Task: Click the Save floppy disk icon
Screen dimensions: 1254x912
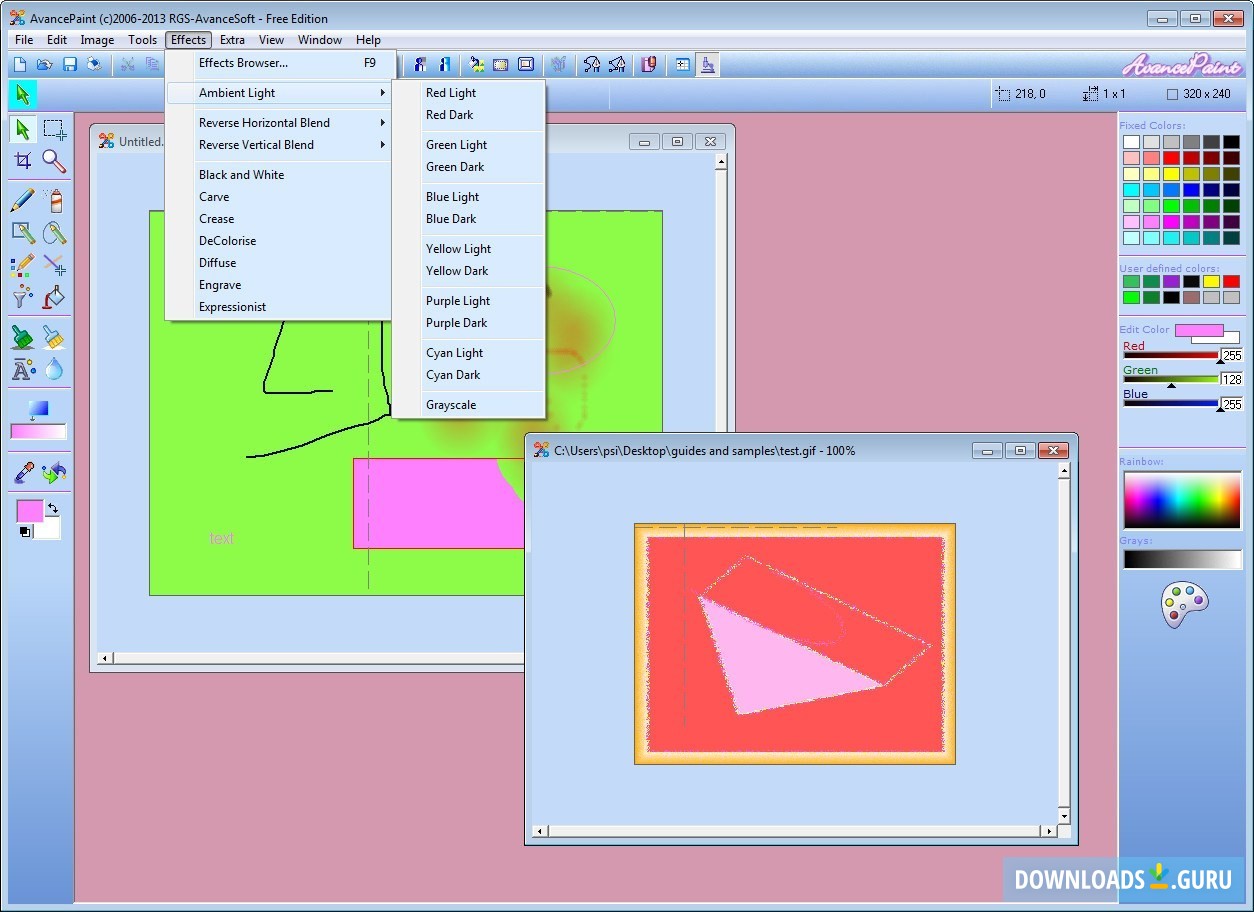Action: [x=70, y=65]
